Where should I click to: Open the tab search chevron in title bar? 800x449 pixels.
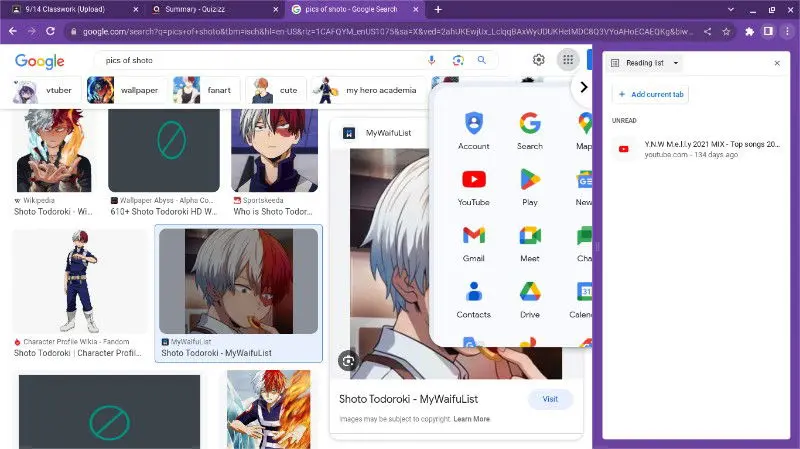pyautogui.click(x=731, y=9)
